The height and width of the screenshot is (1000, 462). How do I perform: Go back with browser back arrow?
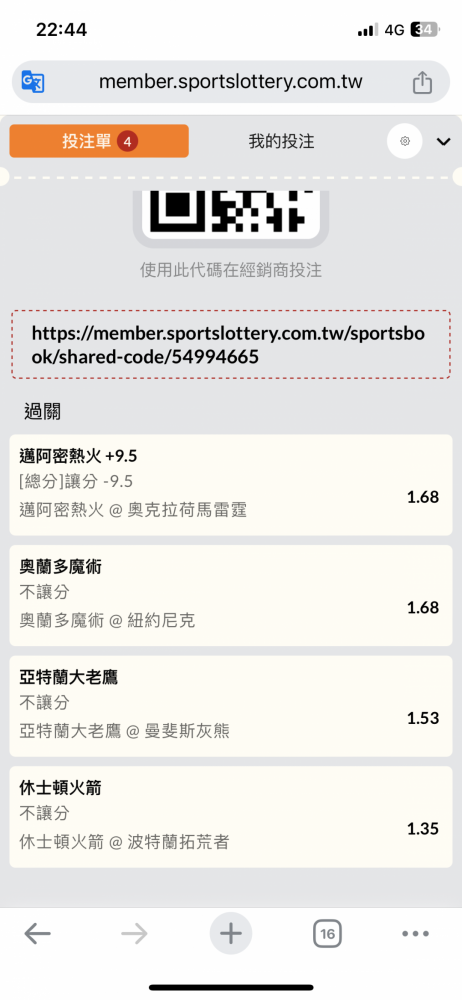(x=38, y=934)
